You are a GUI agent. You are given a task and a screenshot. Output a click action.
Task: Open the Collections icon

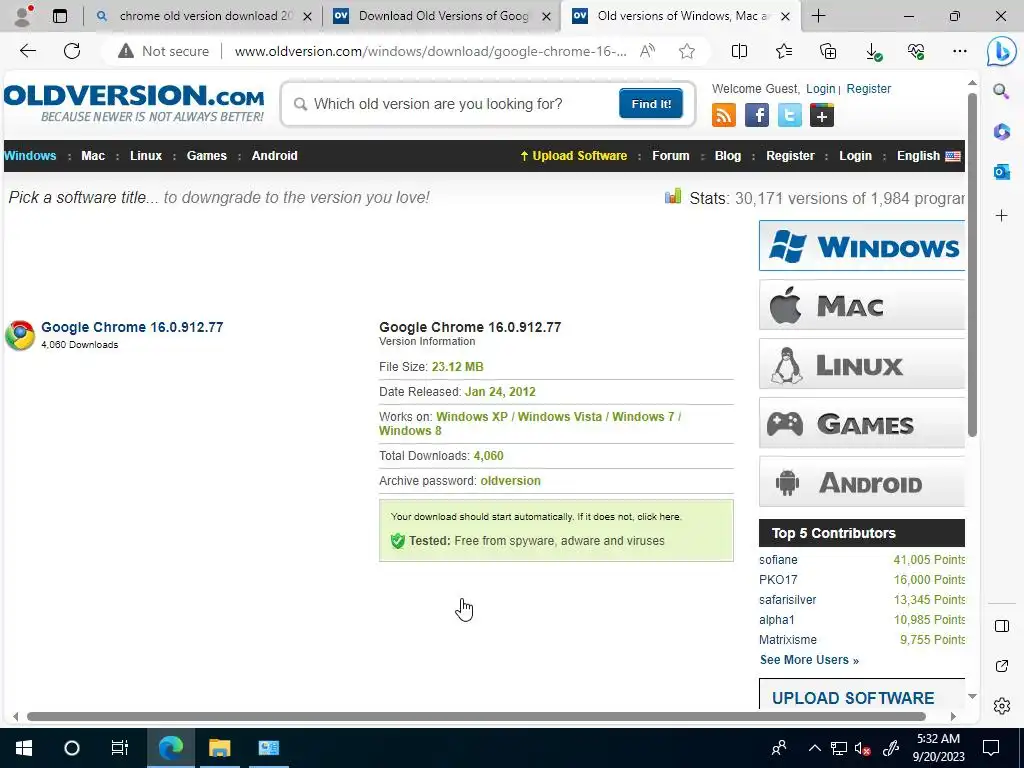click(828, 51)
